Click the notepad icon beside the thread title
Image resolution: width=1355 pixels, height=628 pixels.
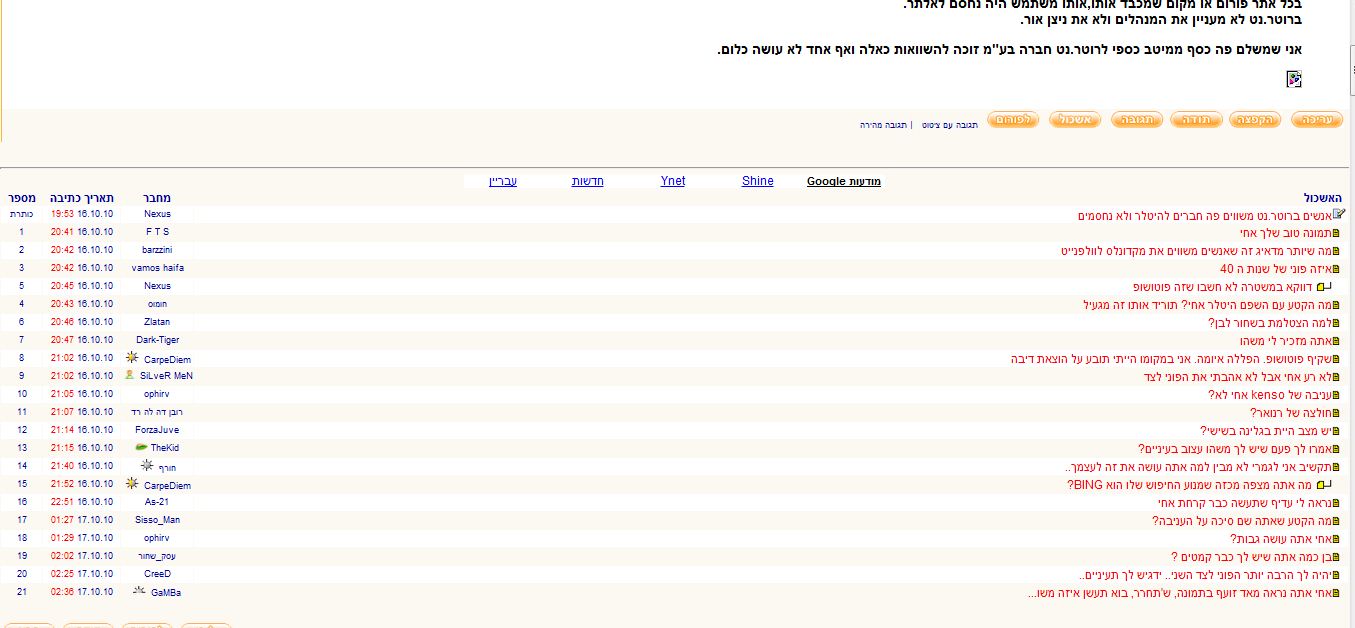point(1339,214)
